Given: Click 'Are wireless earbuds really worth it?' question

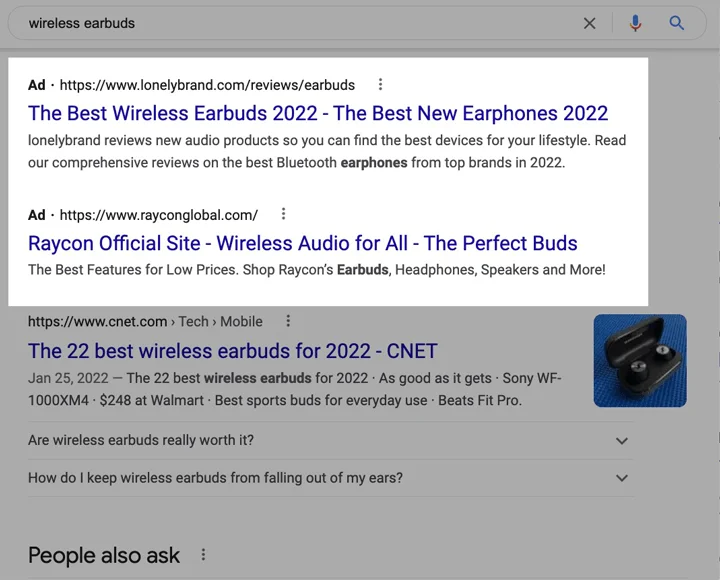Looking at the screenshot, I should point(141,440).
